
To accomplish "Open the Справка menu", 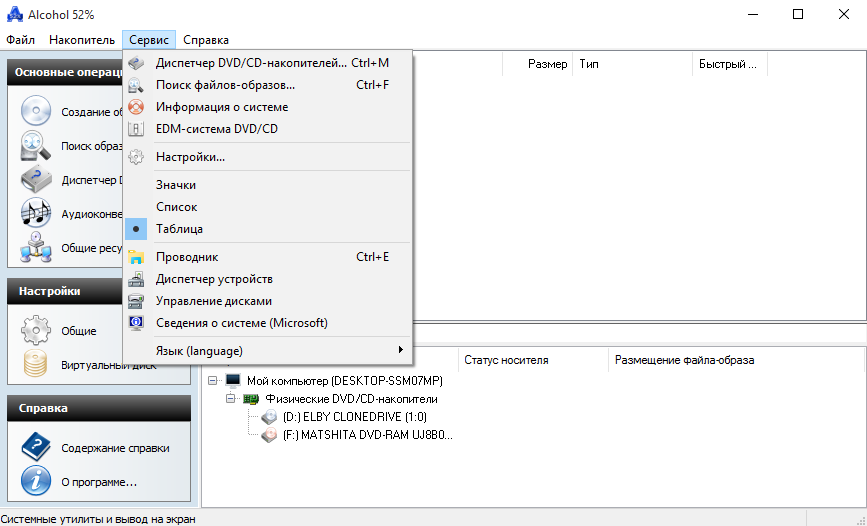I will pyautogui.click(x=206, y=40).
